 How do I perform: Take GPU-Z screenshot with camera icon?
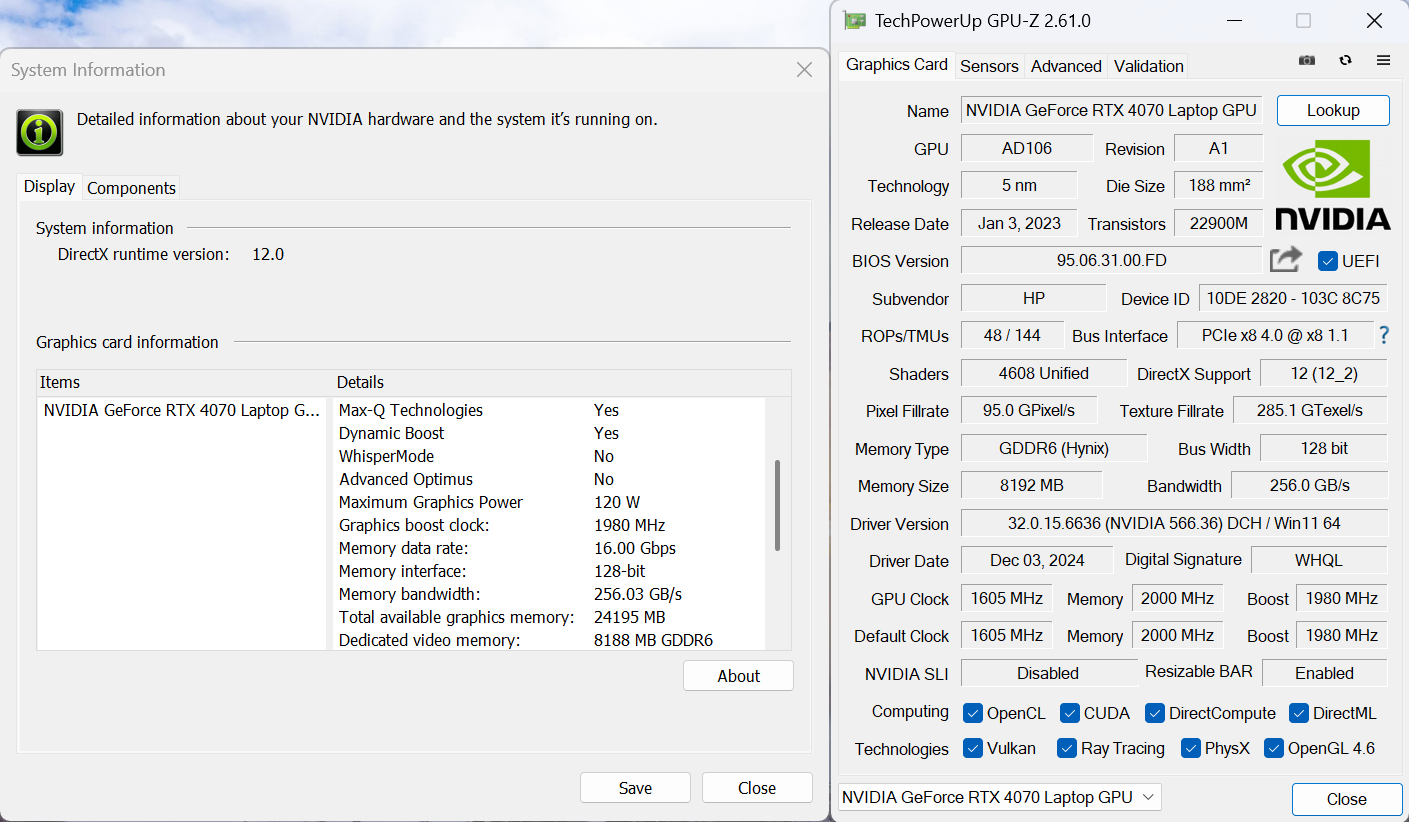1307,60
